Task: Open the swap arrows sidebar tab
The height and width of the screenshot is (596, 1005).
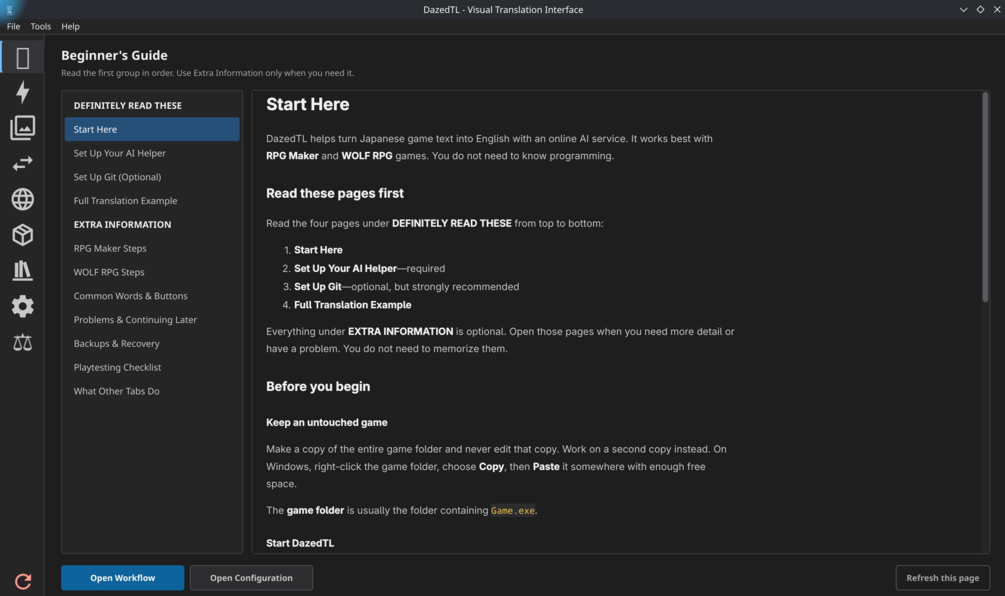Action: click(22, 163)
